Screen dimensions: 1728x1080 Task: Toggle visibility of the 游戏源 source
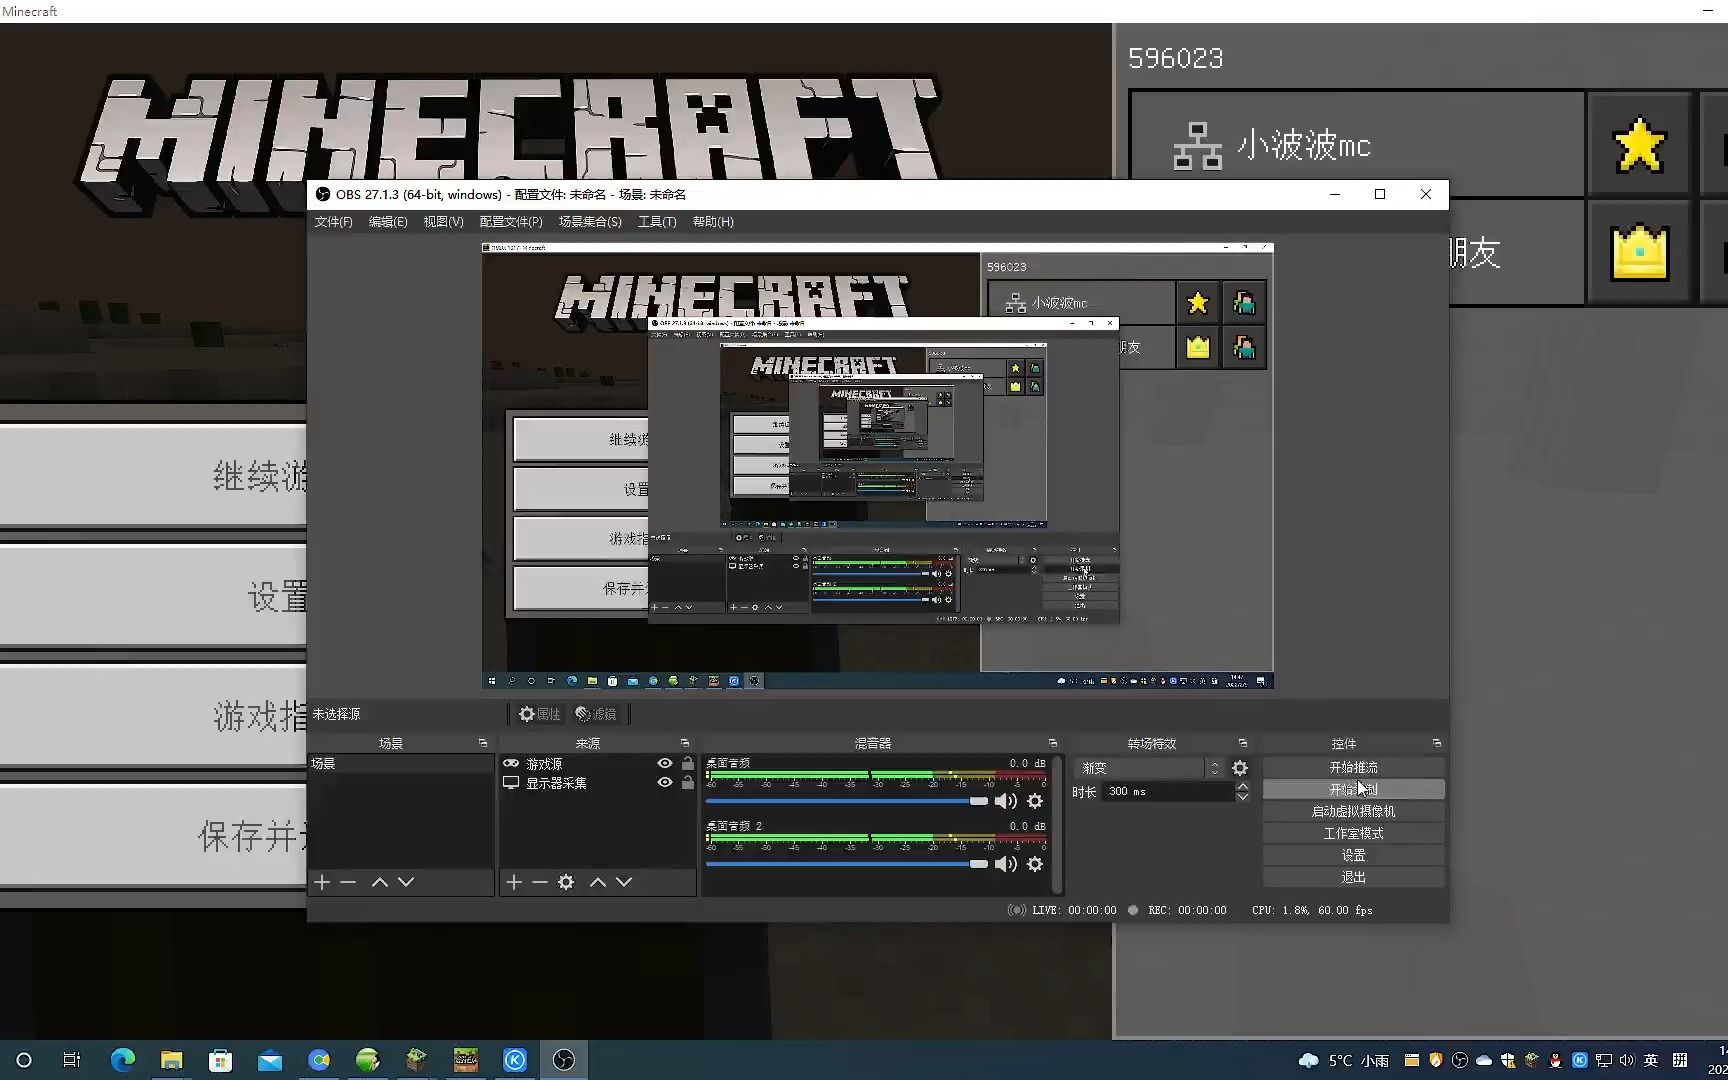point(664,763)
